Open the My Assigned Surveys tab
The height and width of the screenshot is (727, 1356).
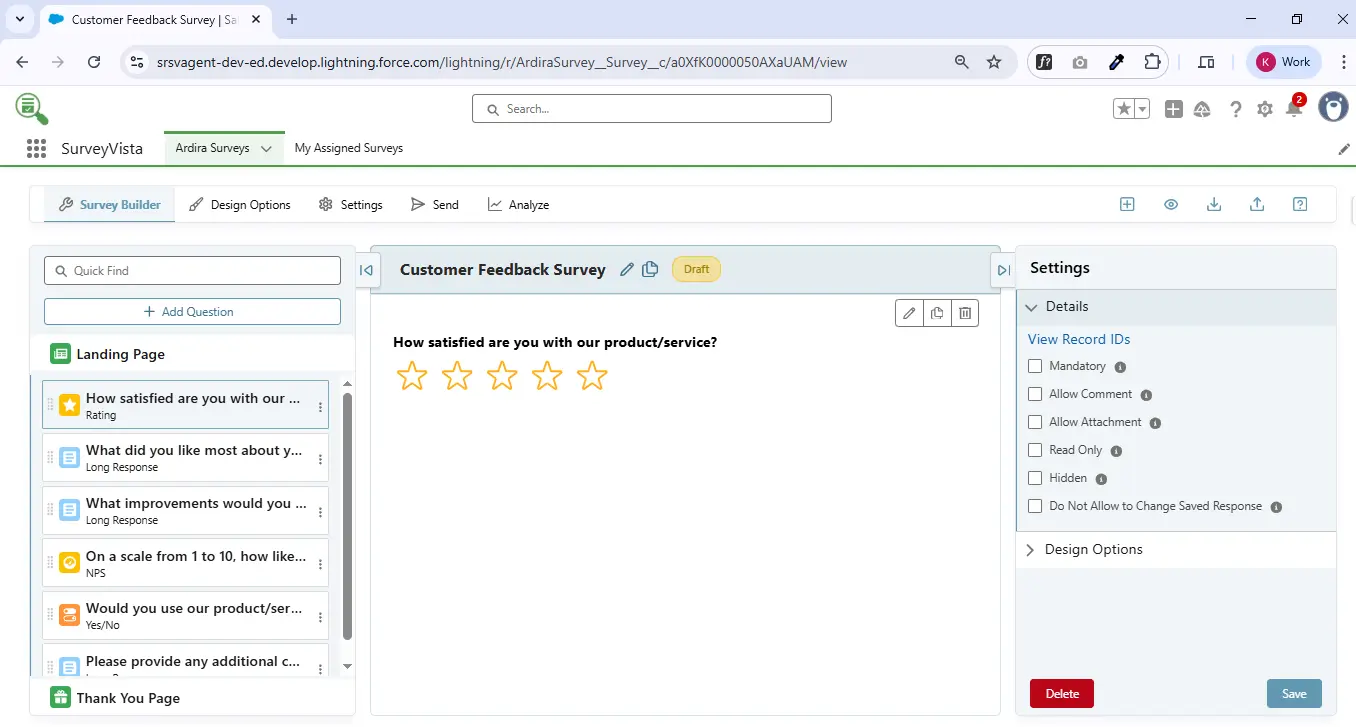click(348, 148)
